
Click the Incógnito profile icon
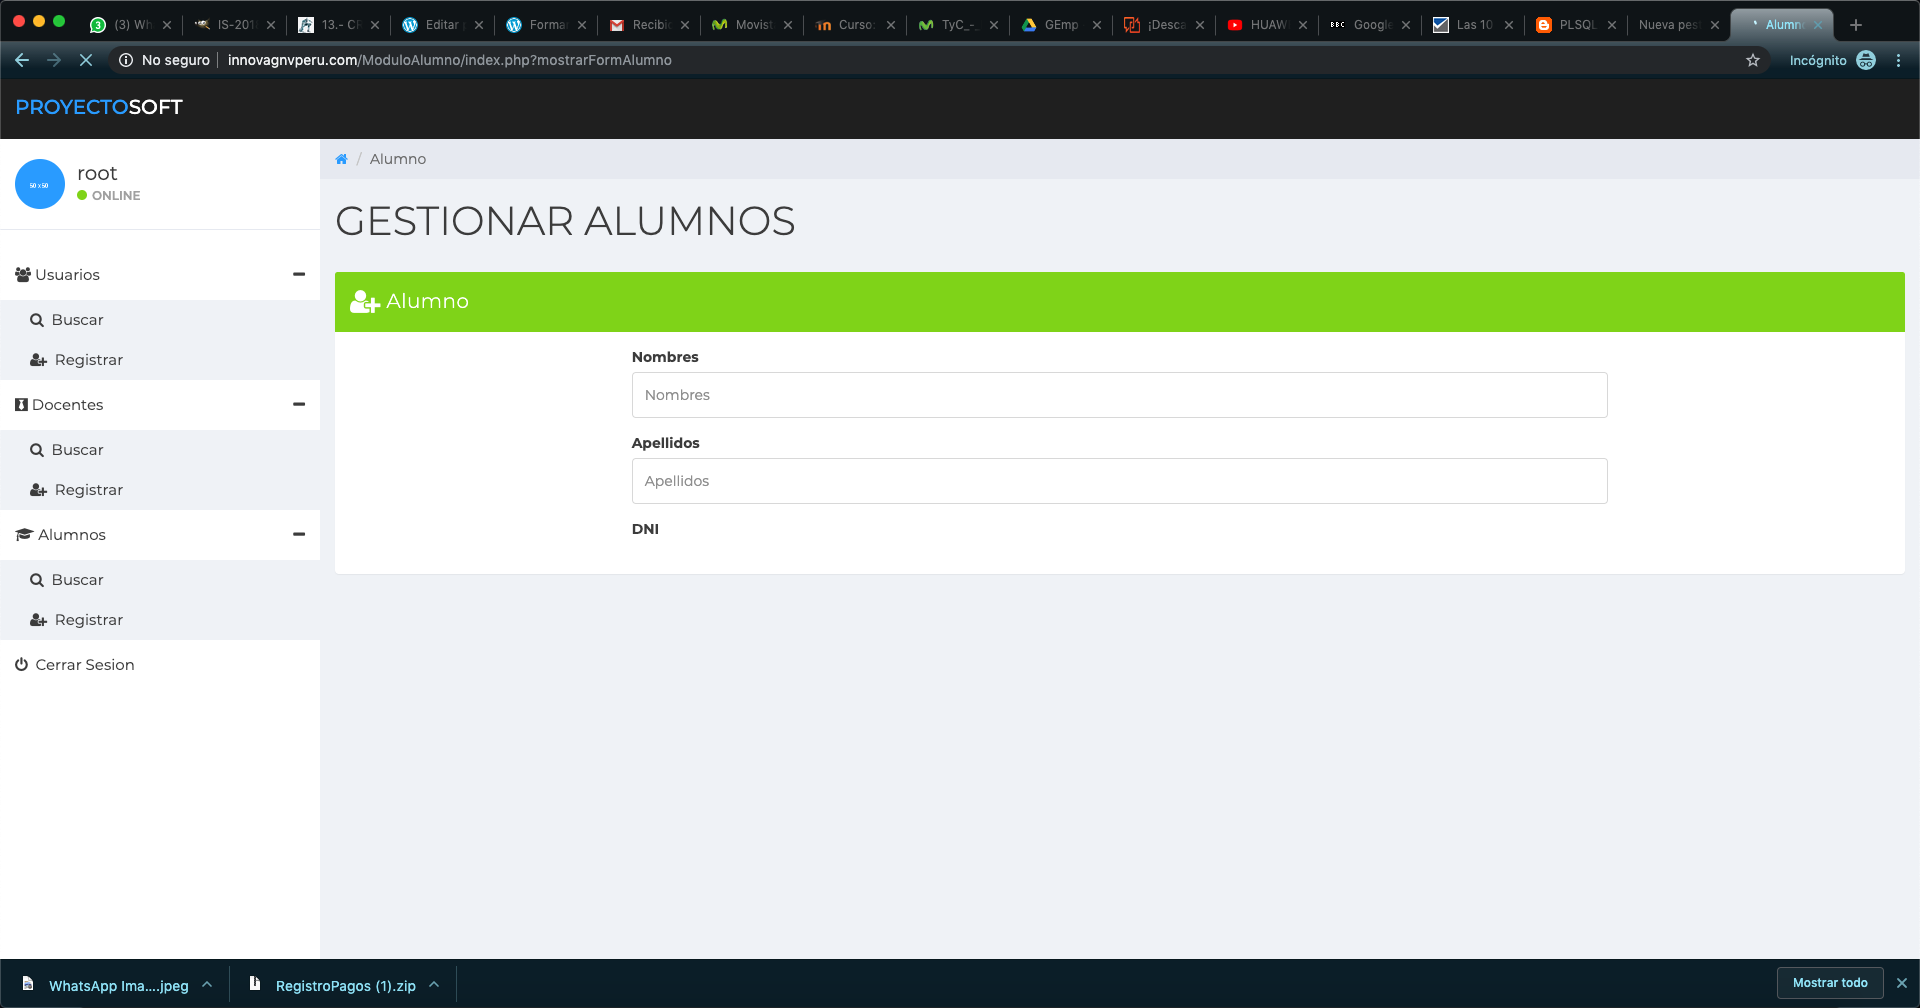click(1866, 60)
